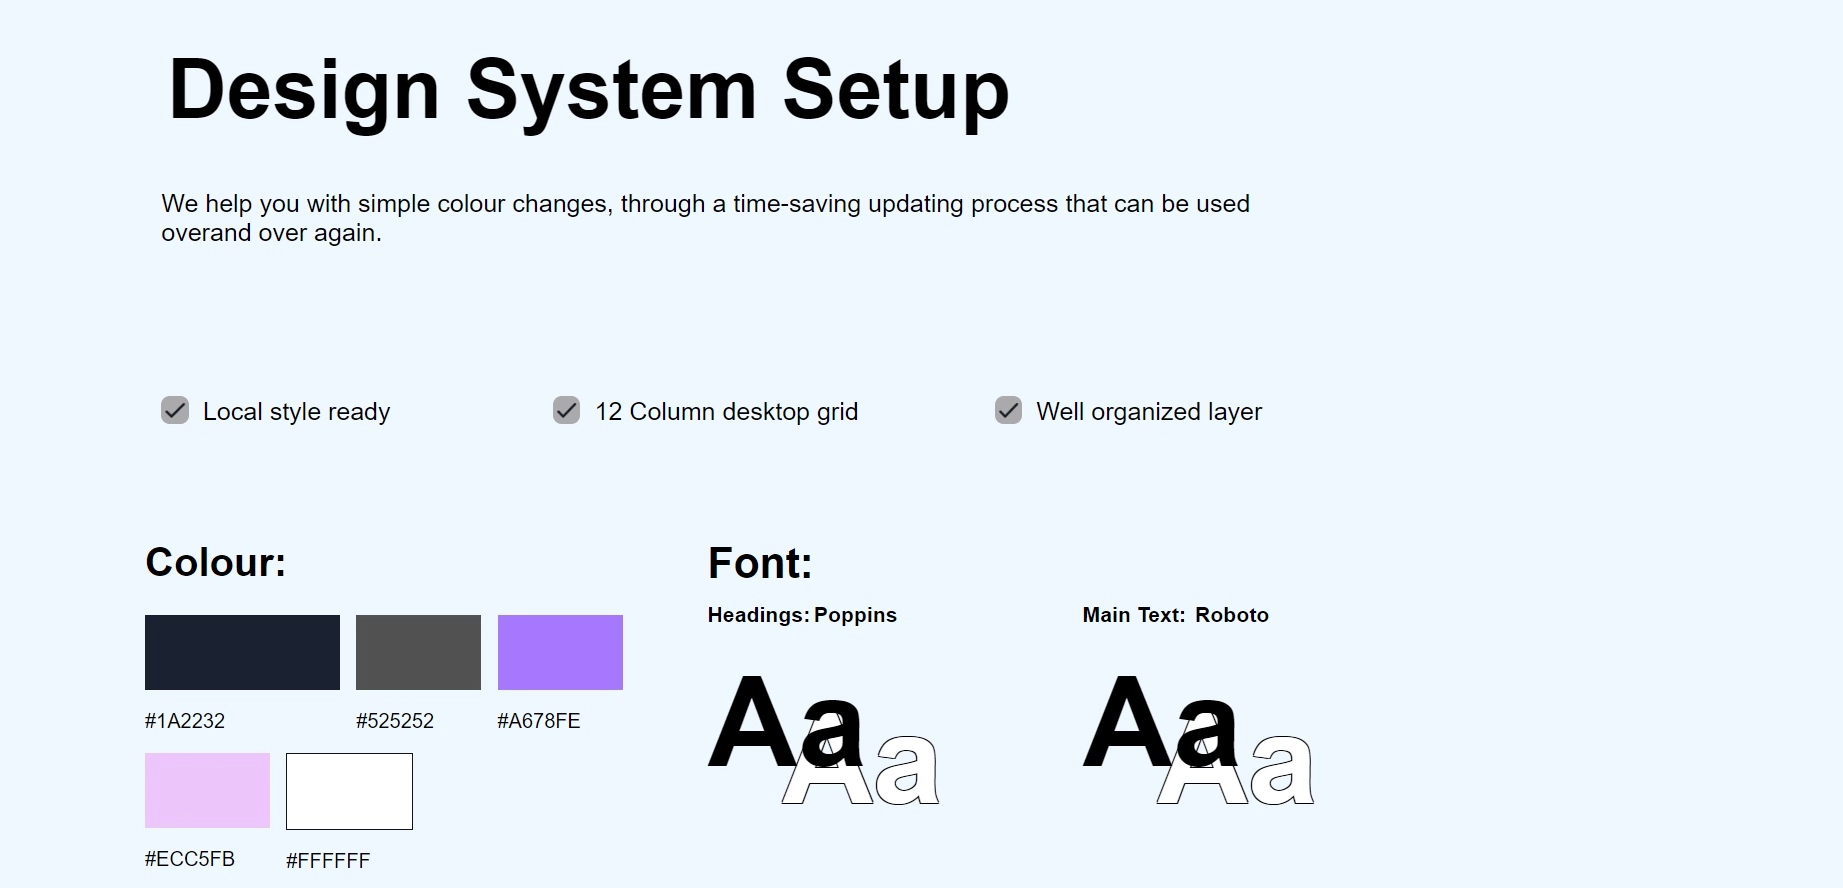Click the paragraph about simple colour changes
This screenshot has height=888, width=1843.
706,218
